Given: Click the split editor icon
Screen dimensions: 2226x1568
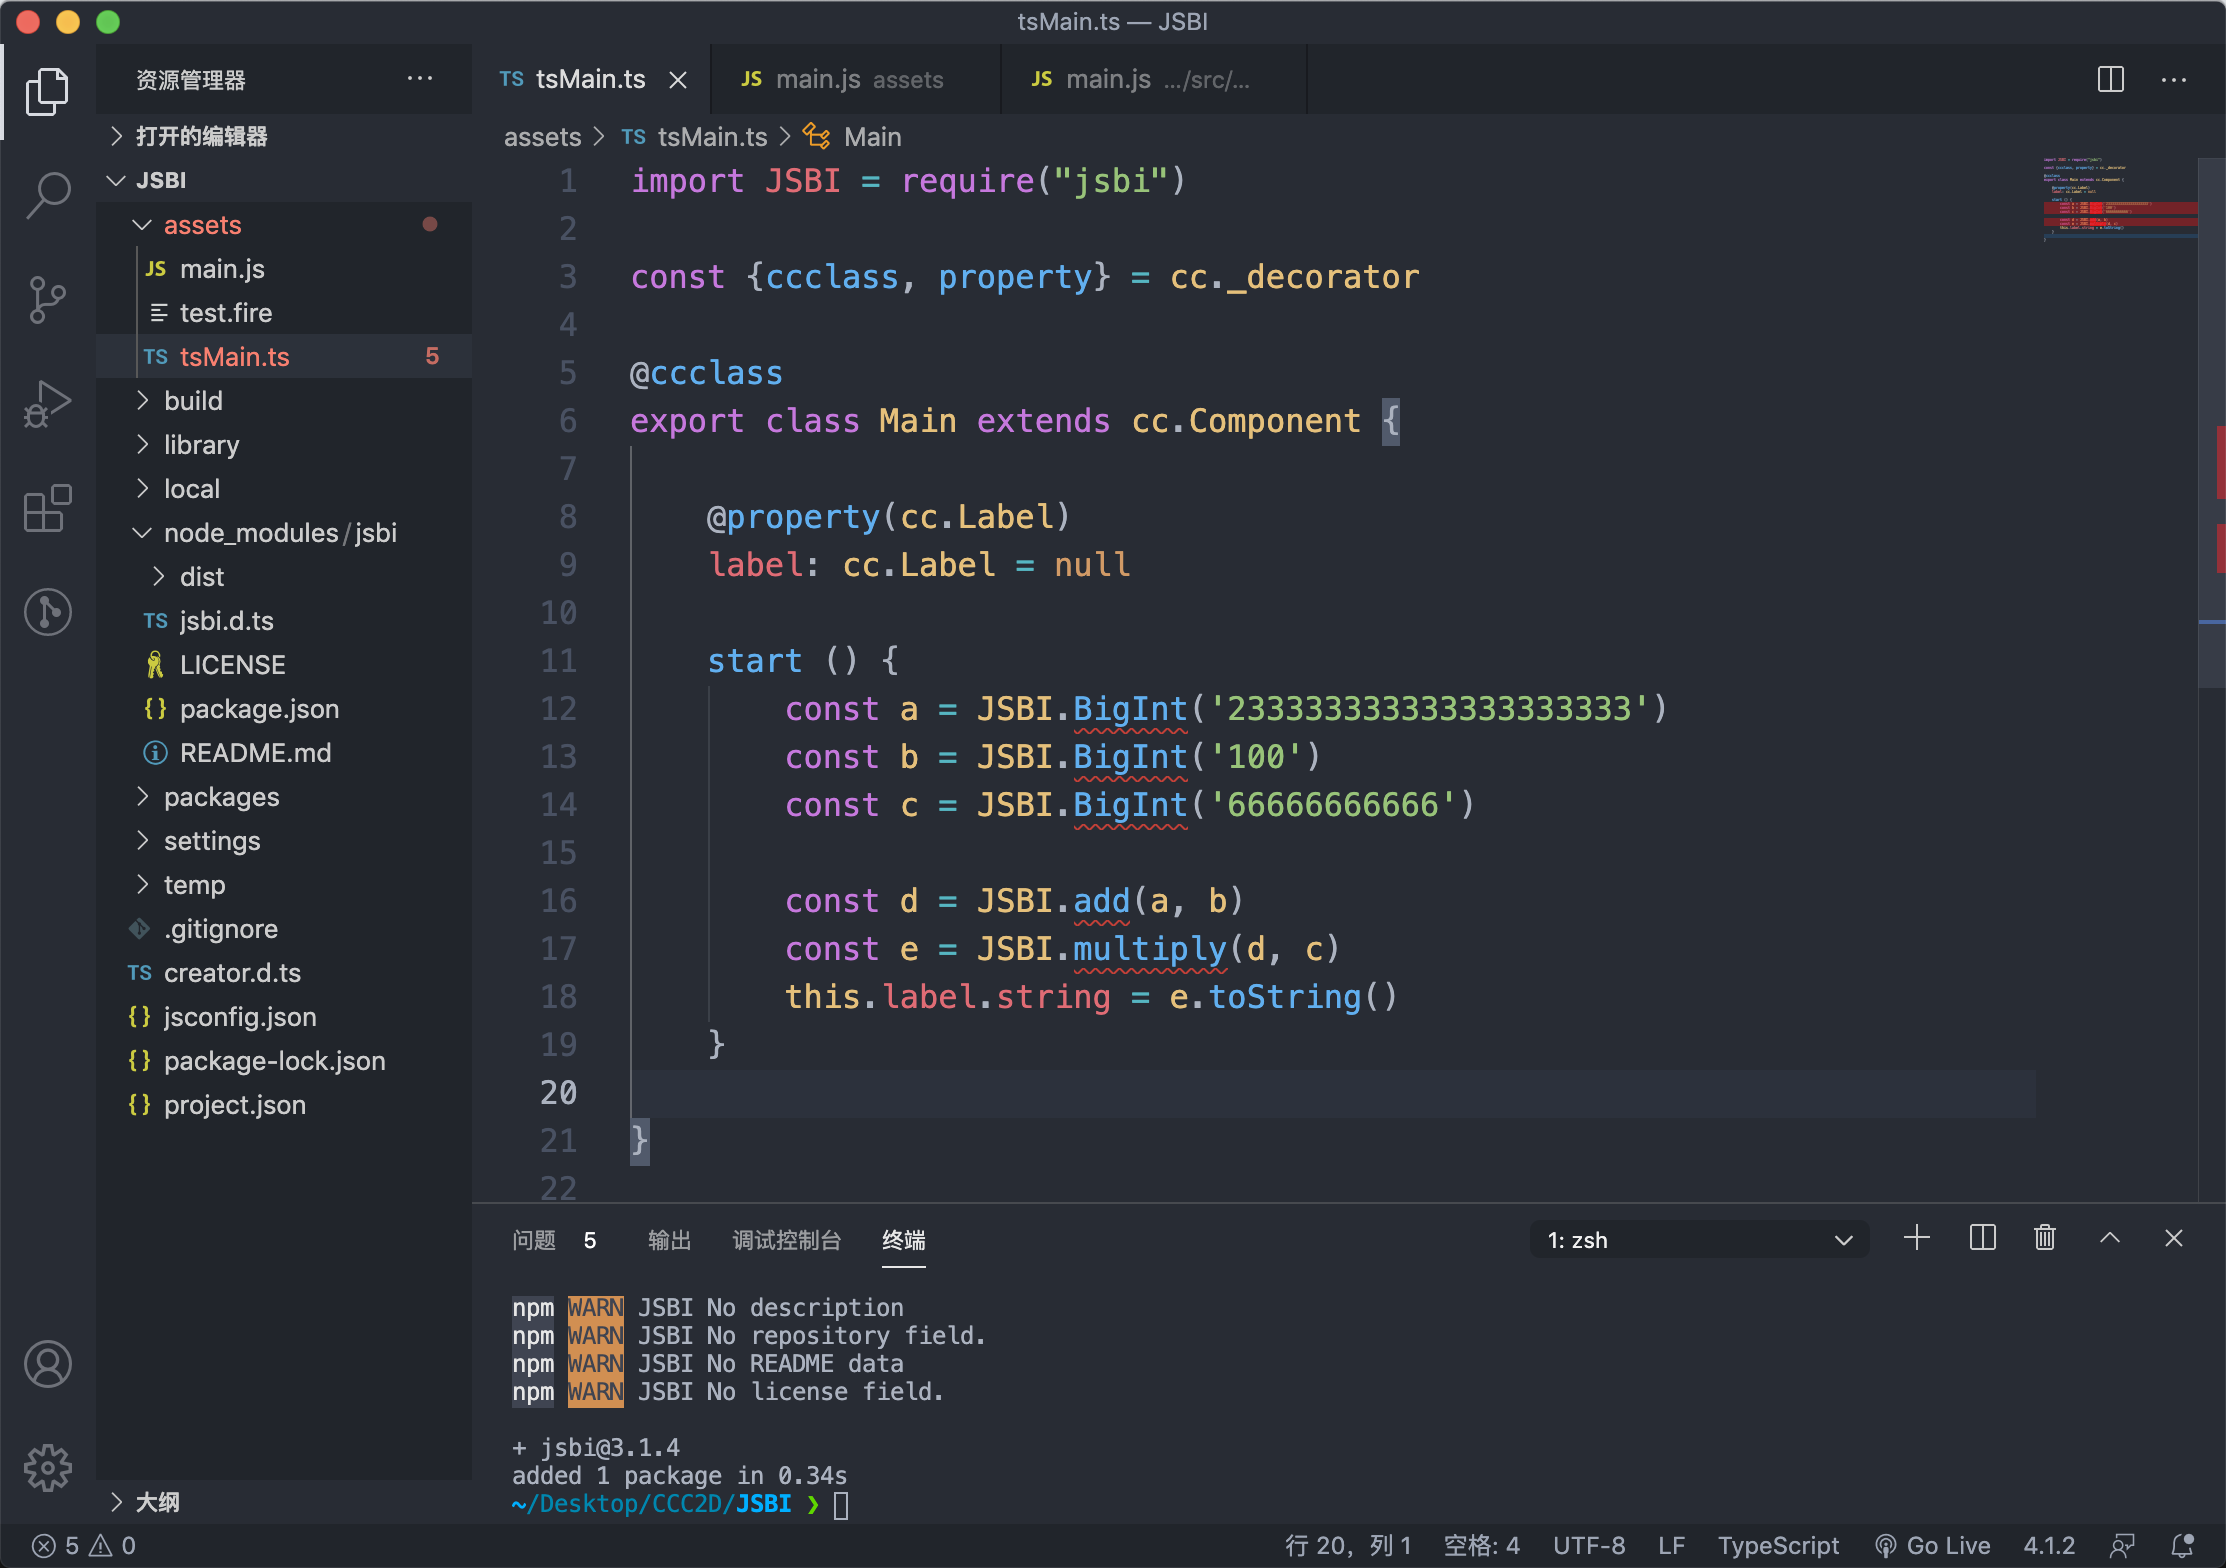Looking at the screenshot, I should 2111,79.
